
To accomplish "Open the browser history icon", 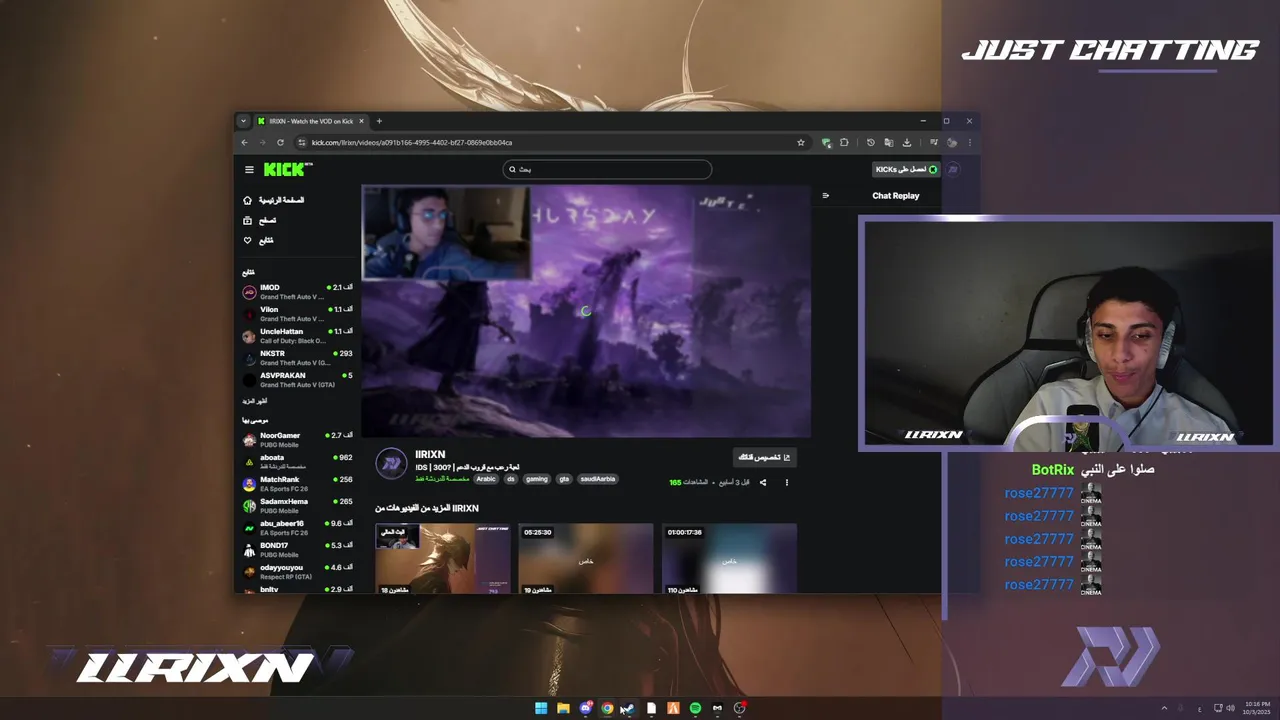I will (x=870, y=142).
